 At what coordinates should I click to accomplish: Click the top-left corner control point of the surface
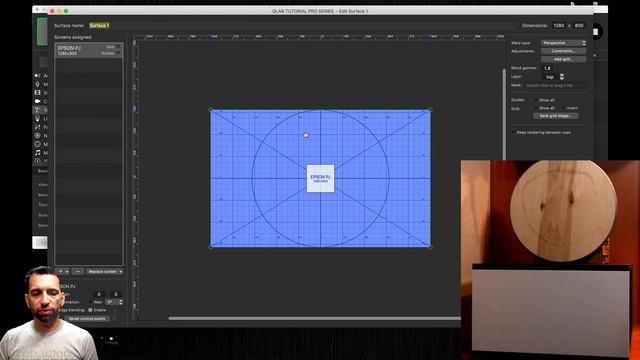[211, 110]
